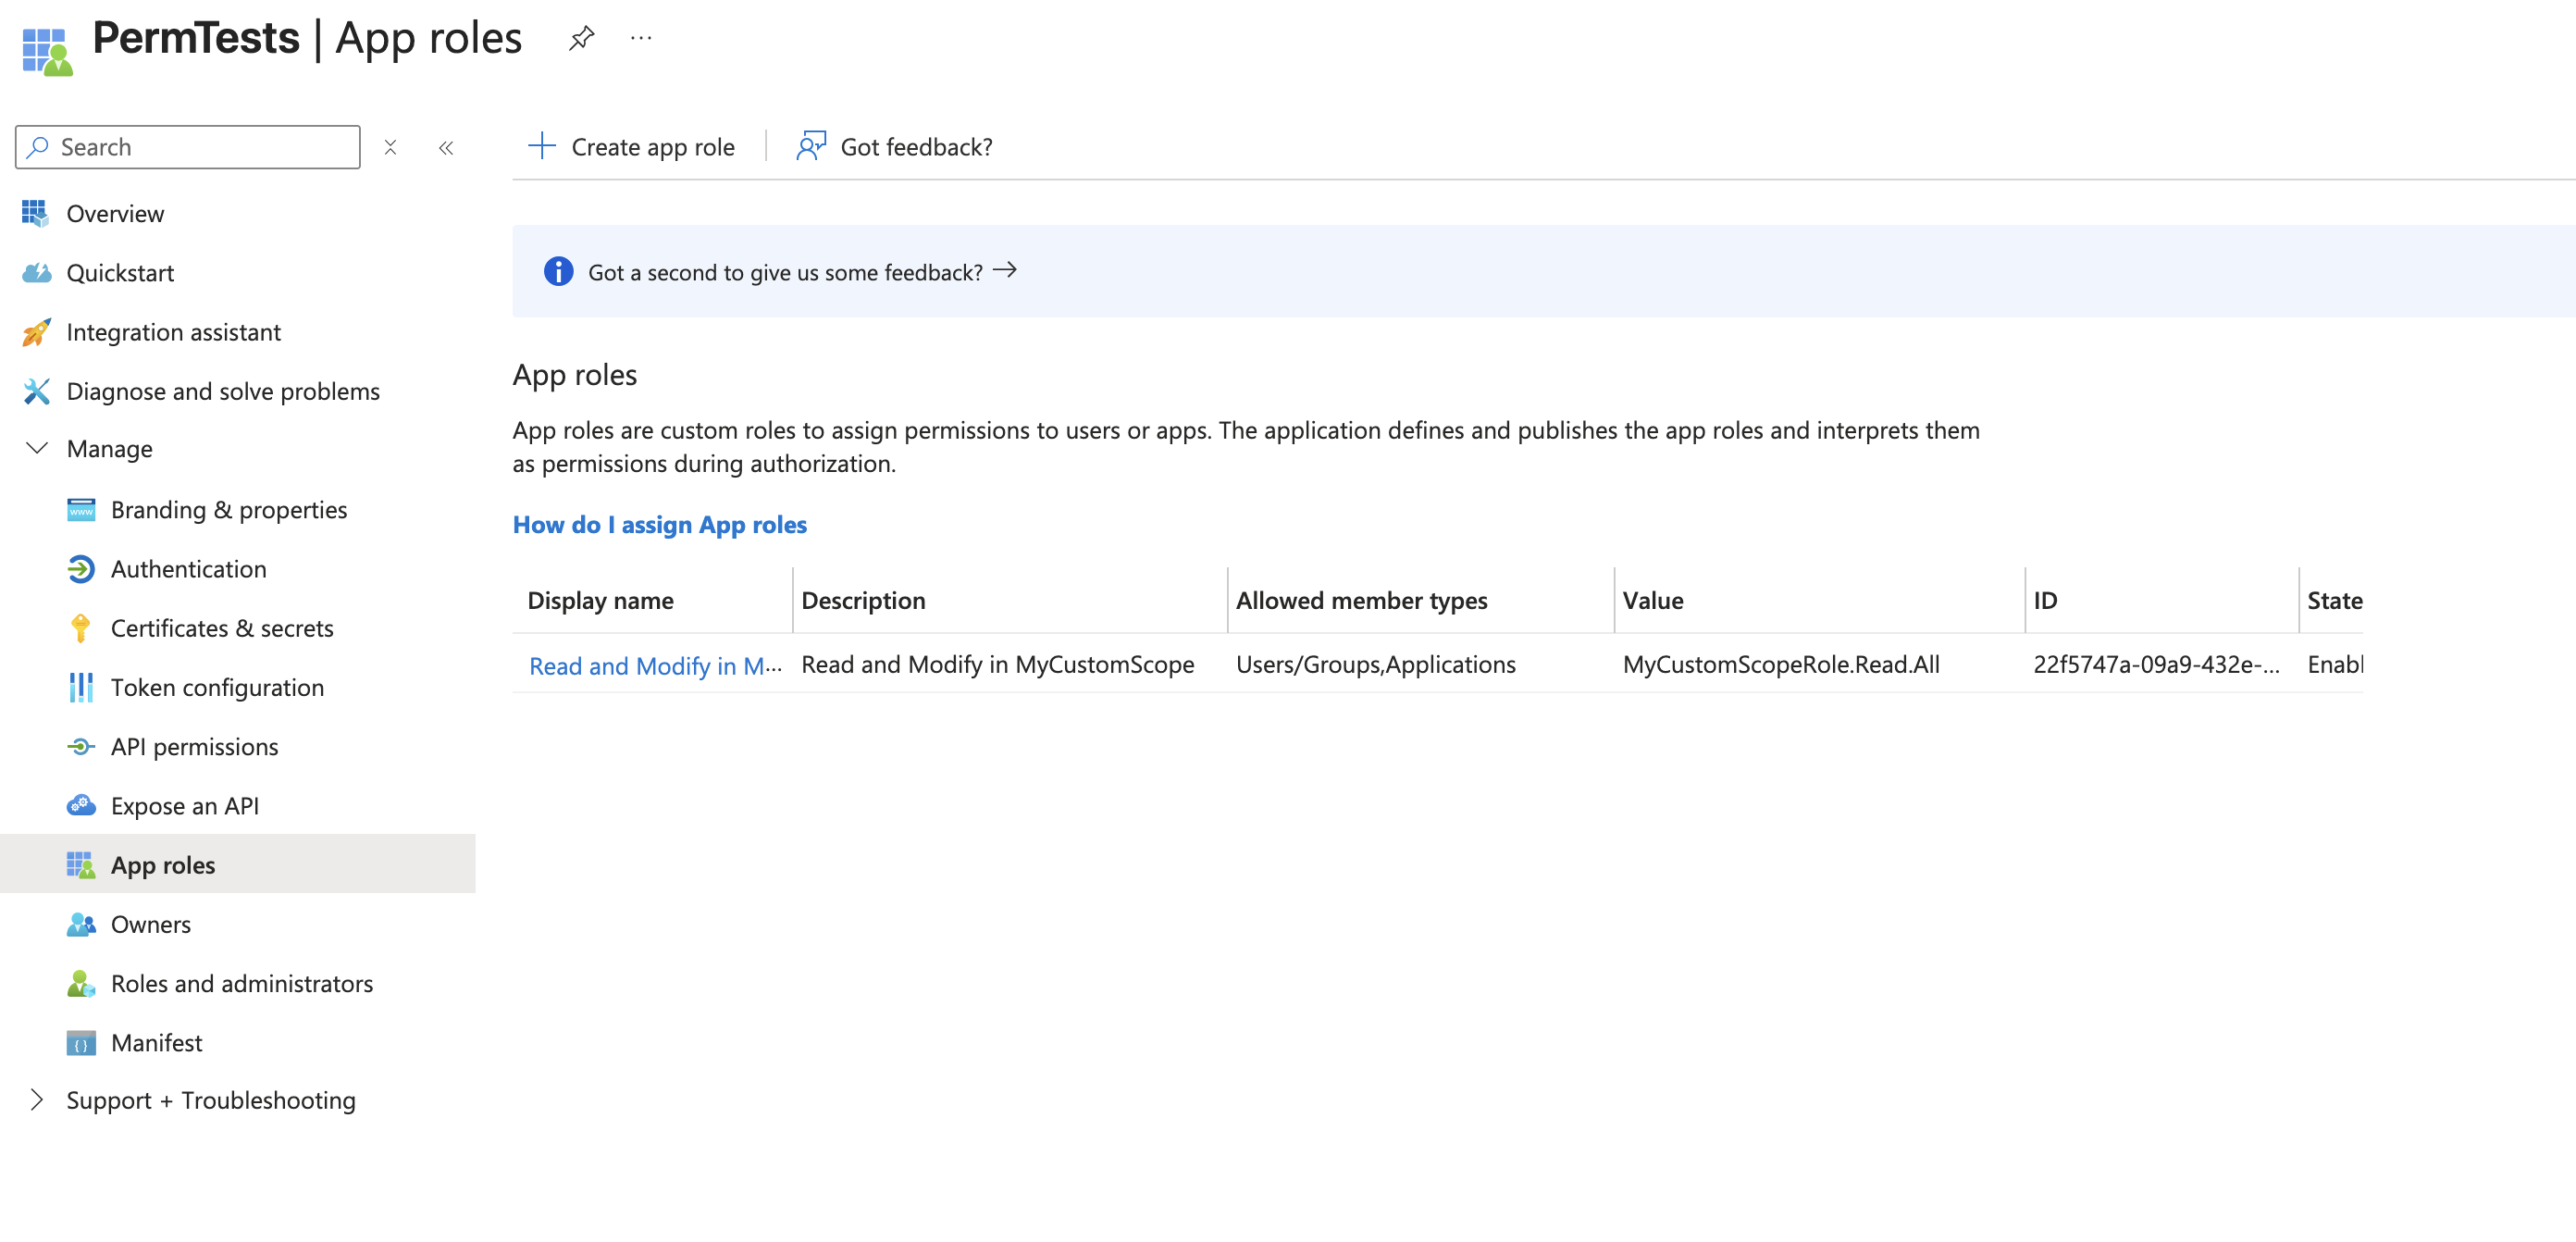Open API permissions via its icon
Image resolution: width=2576 pixels, height=1242 pixels.
coord(82,746)
